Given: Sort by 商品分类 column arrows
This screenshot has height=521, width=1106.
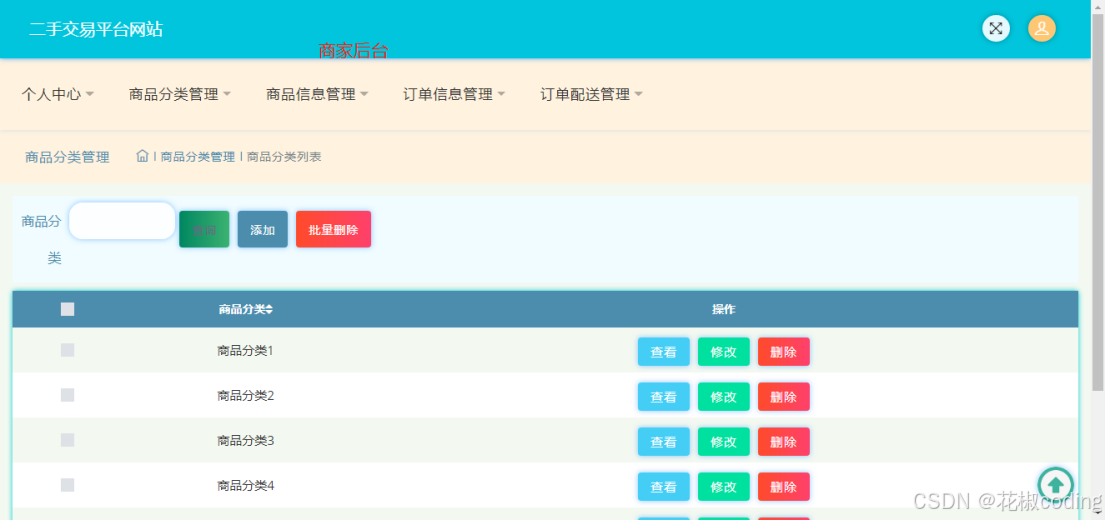Looking at the screenshot, I should (x=269, y=309).
